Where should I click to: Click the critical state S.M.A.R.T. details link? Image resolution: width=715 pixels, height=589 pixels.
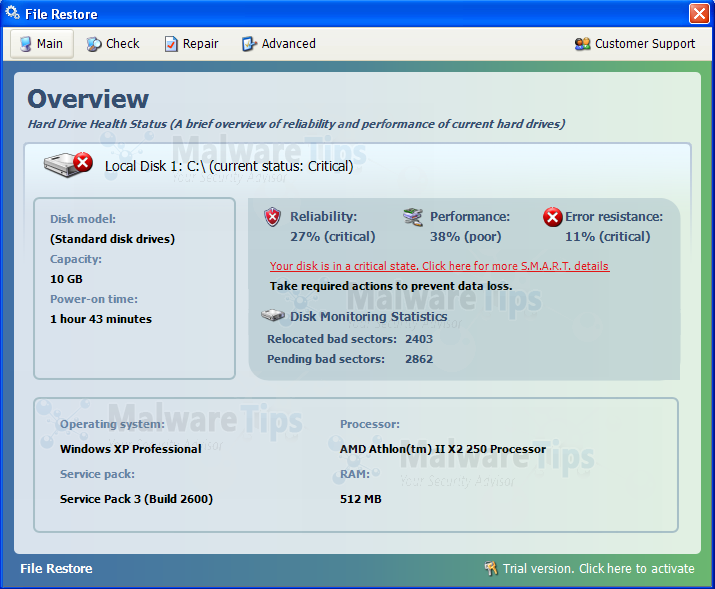pyautogui.click(x=439, y=266)
